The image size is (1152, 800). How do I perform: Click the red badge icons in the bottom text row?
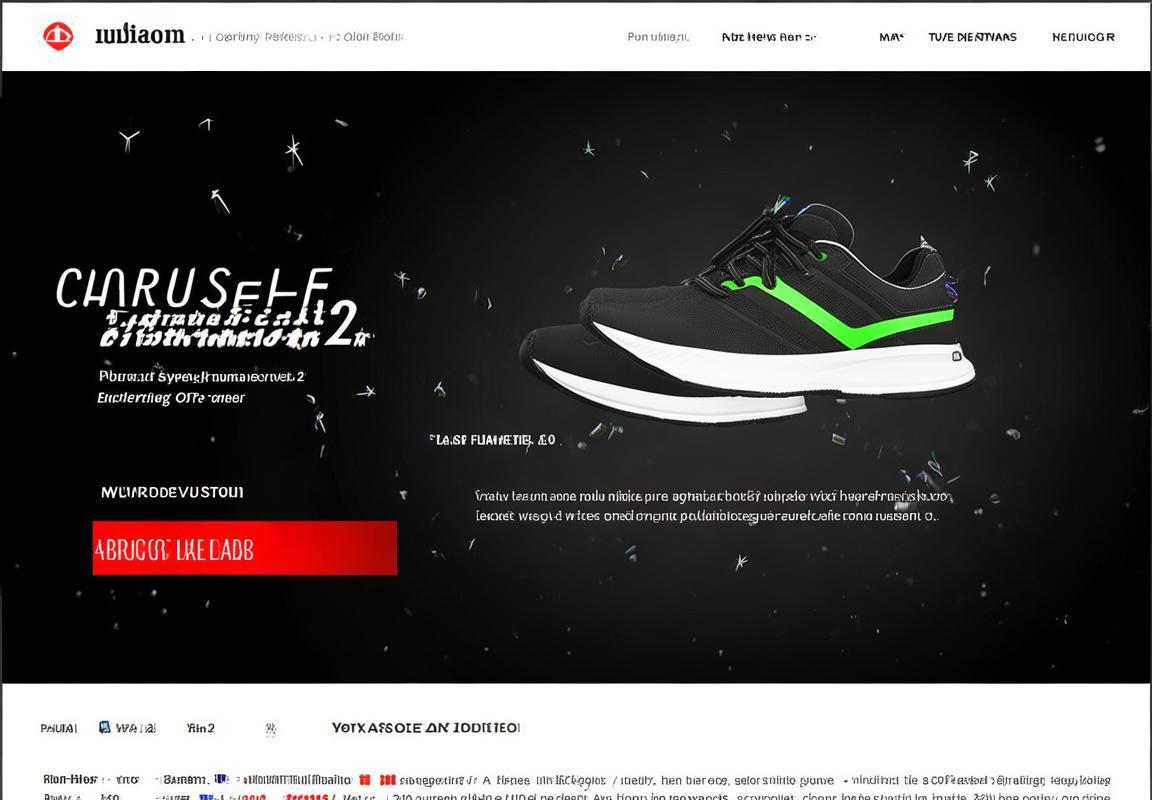click(x=378, y=779)
